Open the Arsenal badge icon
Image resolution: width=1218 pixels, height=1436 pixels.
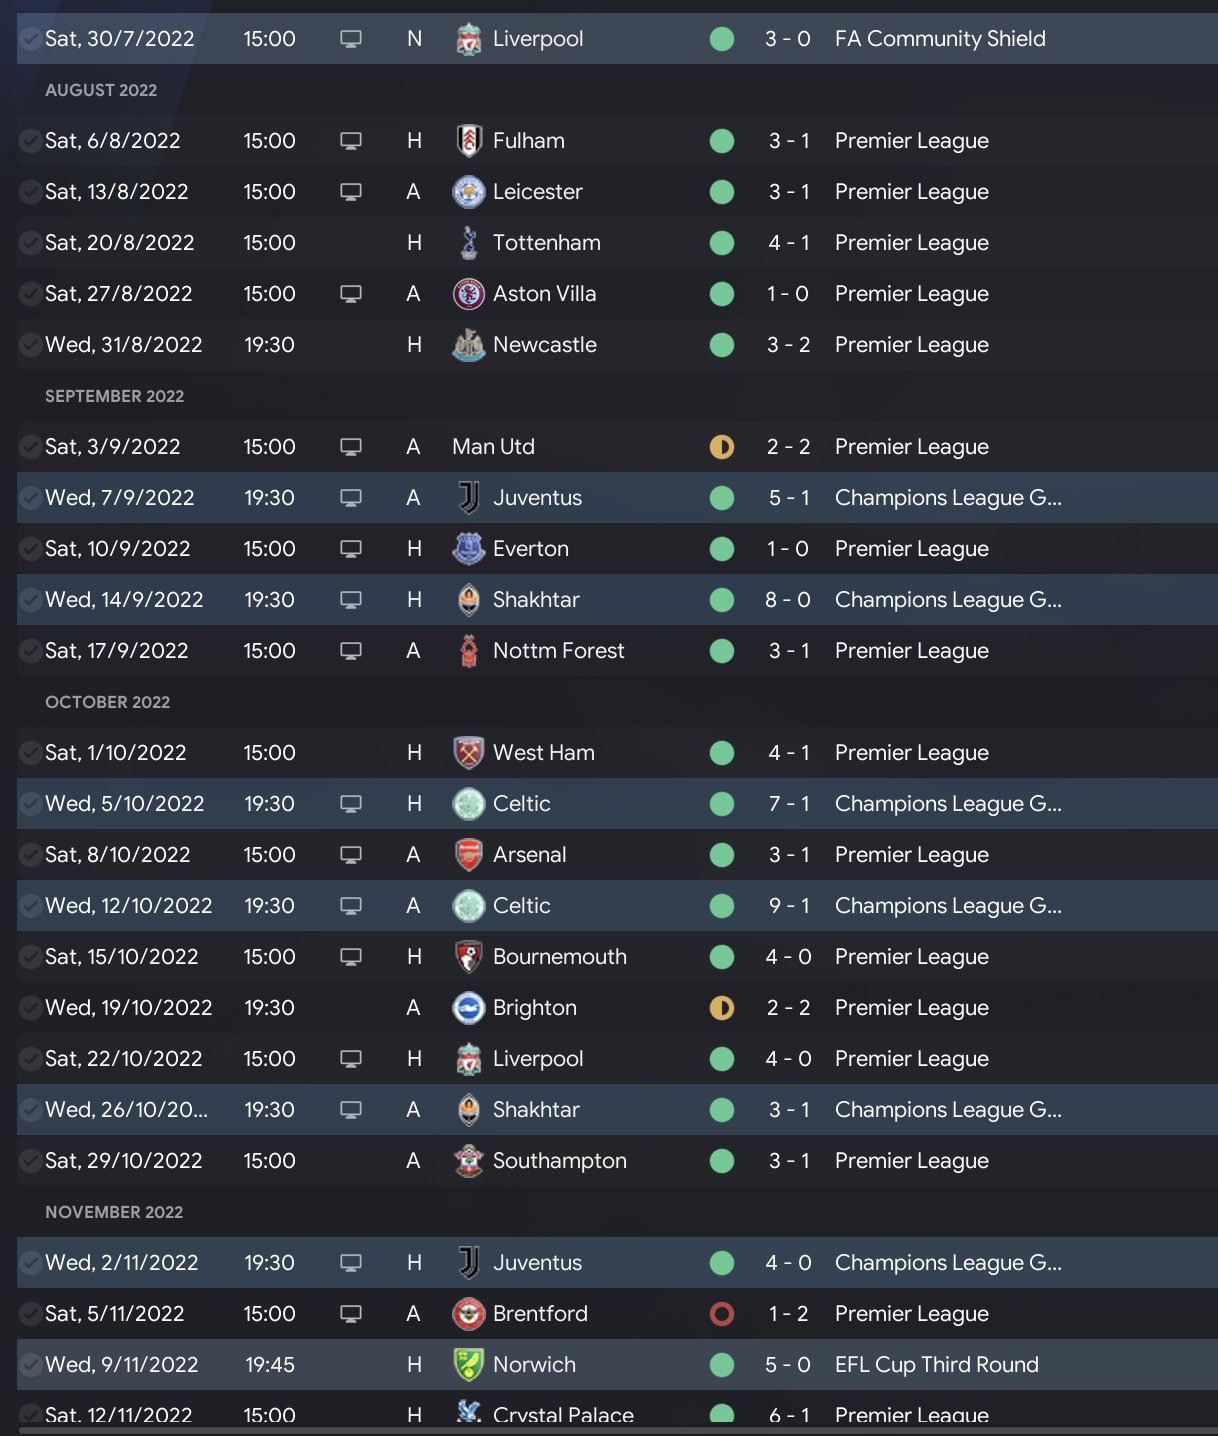pos(468,855)
